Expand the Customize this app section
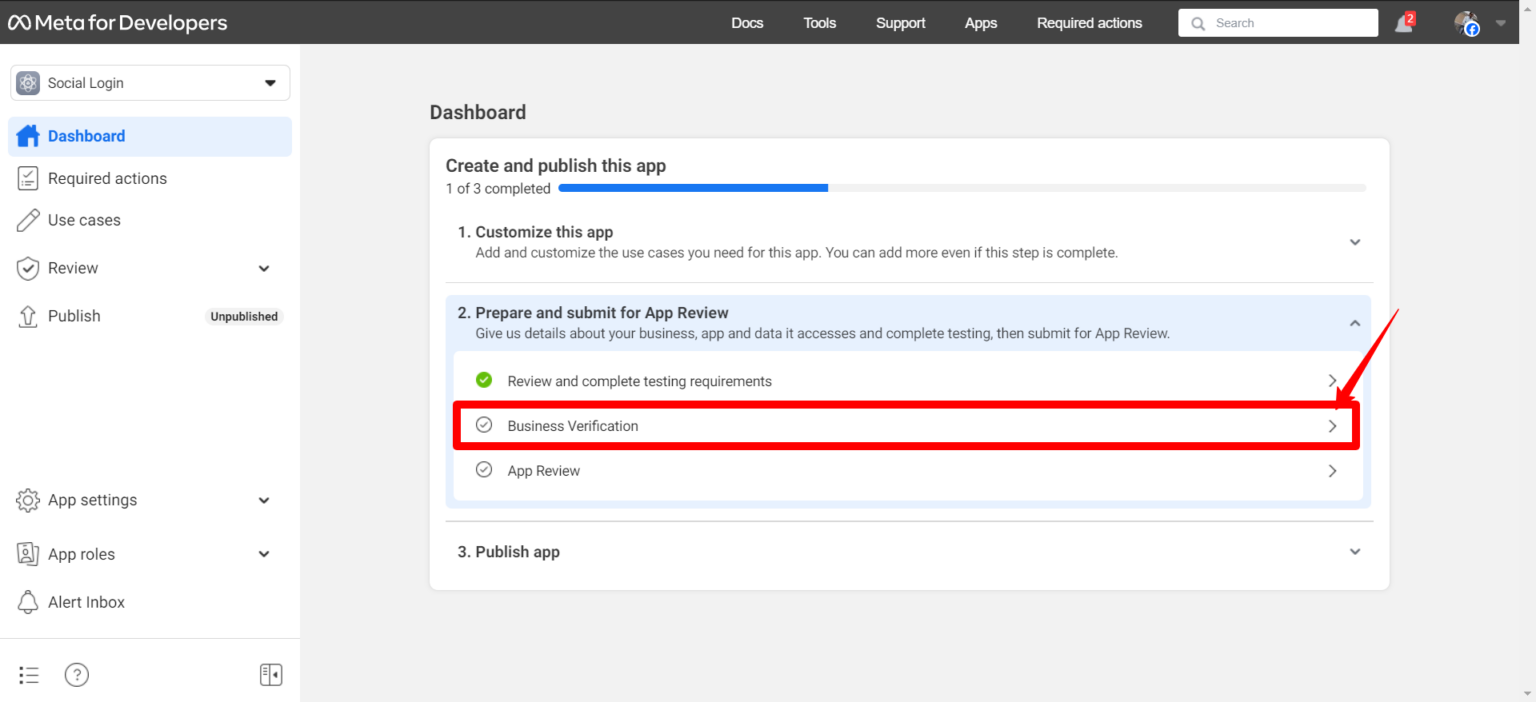Image resolution: width=1536 pixels, height=702 pixels. (x=1355, y=241)
